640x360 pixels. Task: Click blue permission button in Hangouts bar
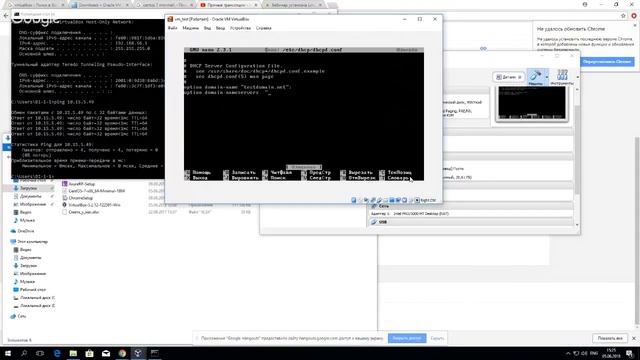point(407,338)
